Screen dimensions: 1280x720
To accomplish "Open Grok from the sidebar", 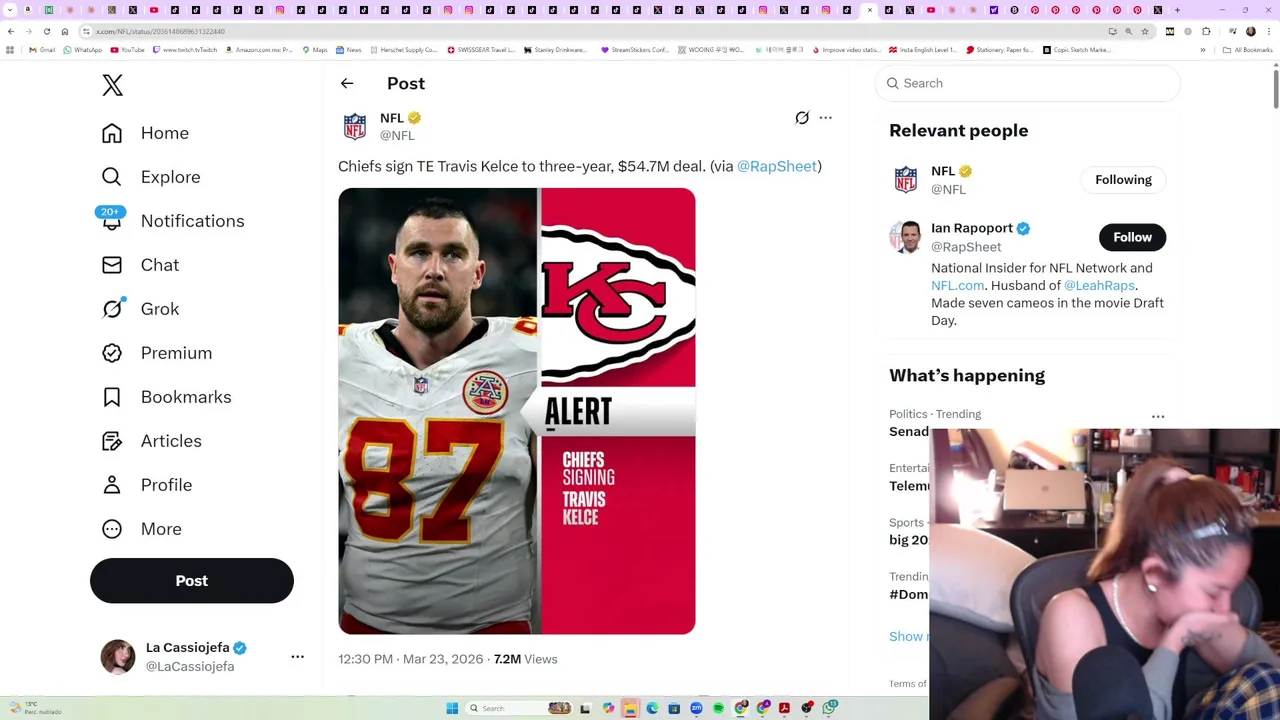I will [x=140, y=309].
